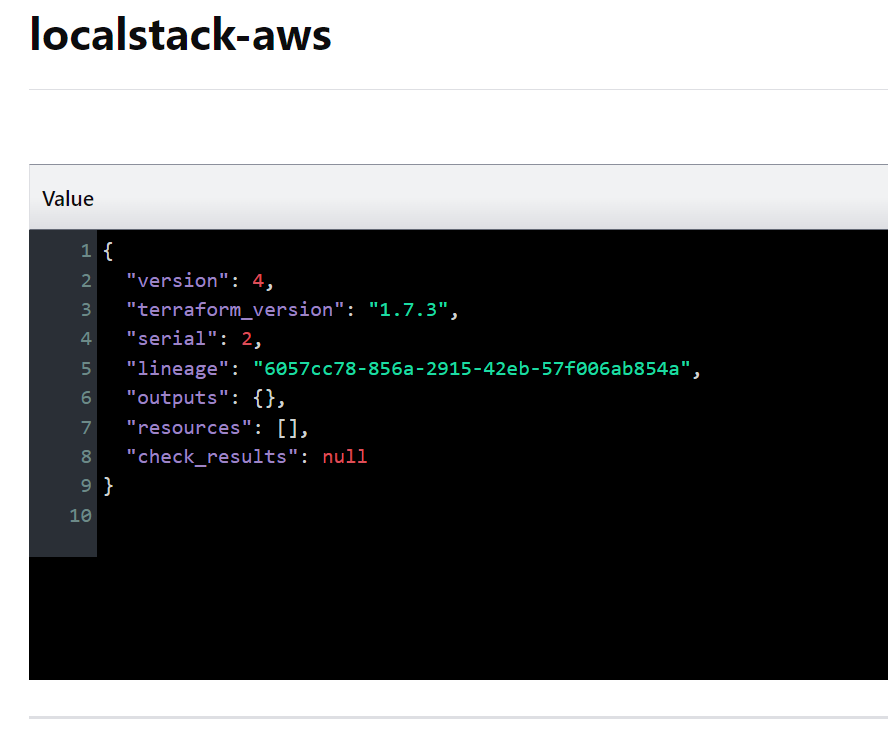This screenshot has width=888, height=731.
Task: Click the opening brace on line 1
Action: 108,251
